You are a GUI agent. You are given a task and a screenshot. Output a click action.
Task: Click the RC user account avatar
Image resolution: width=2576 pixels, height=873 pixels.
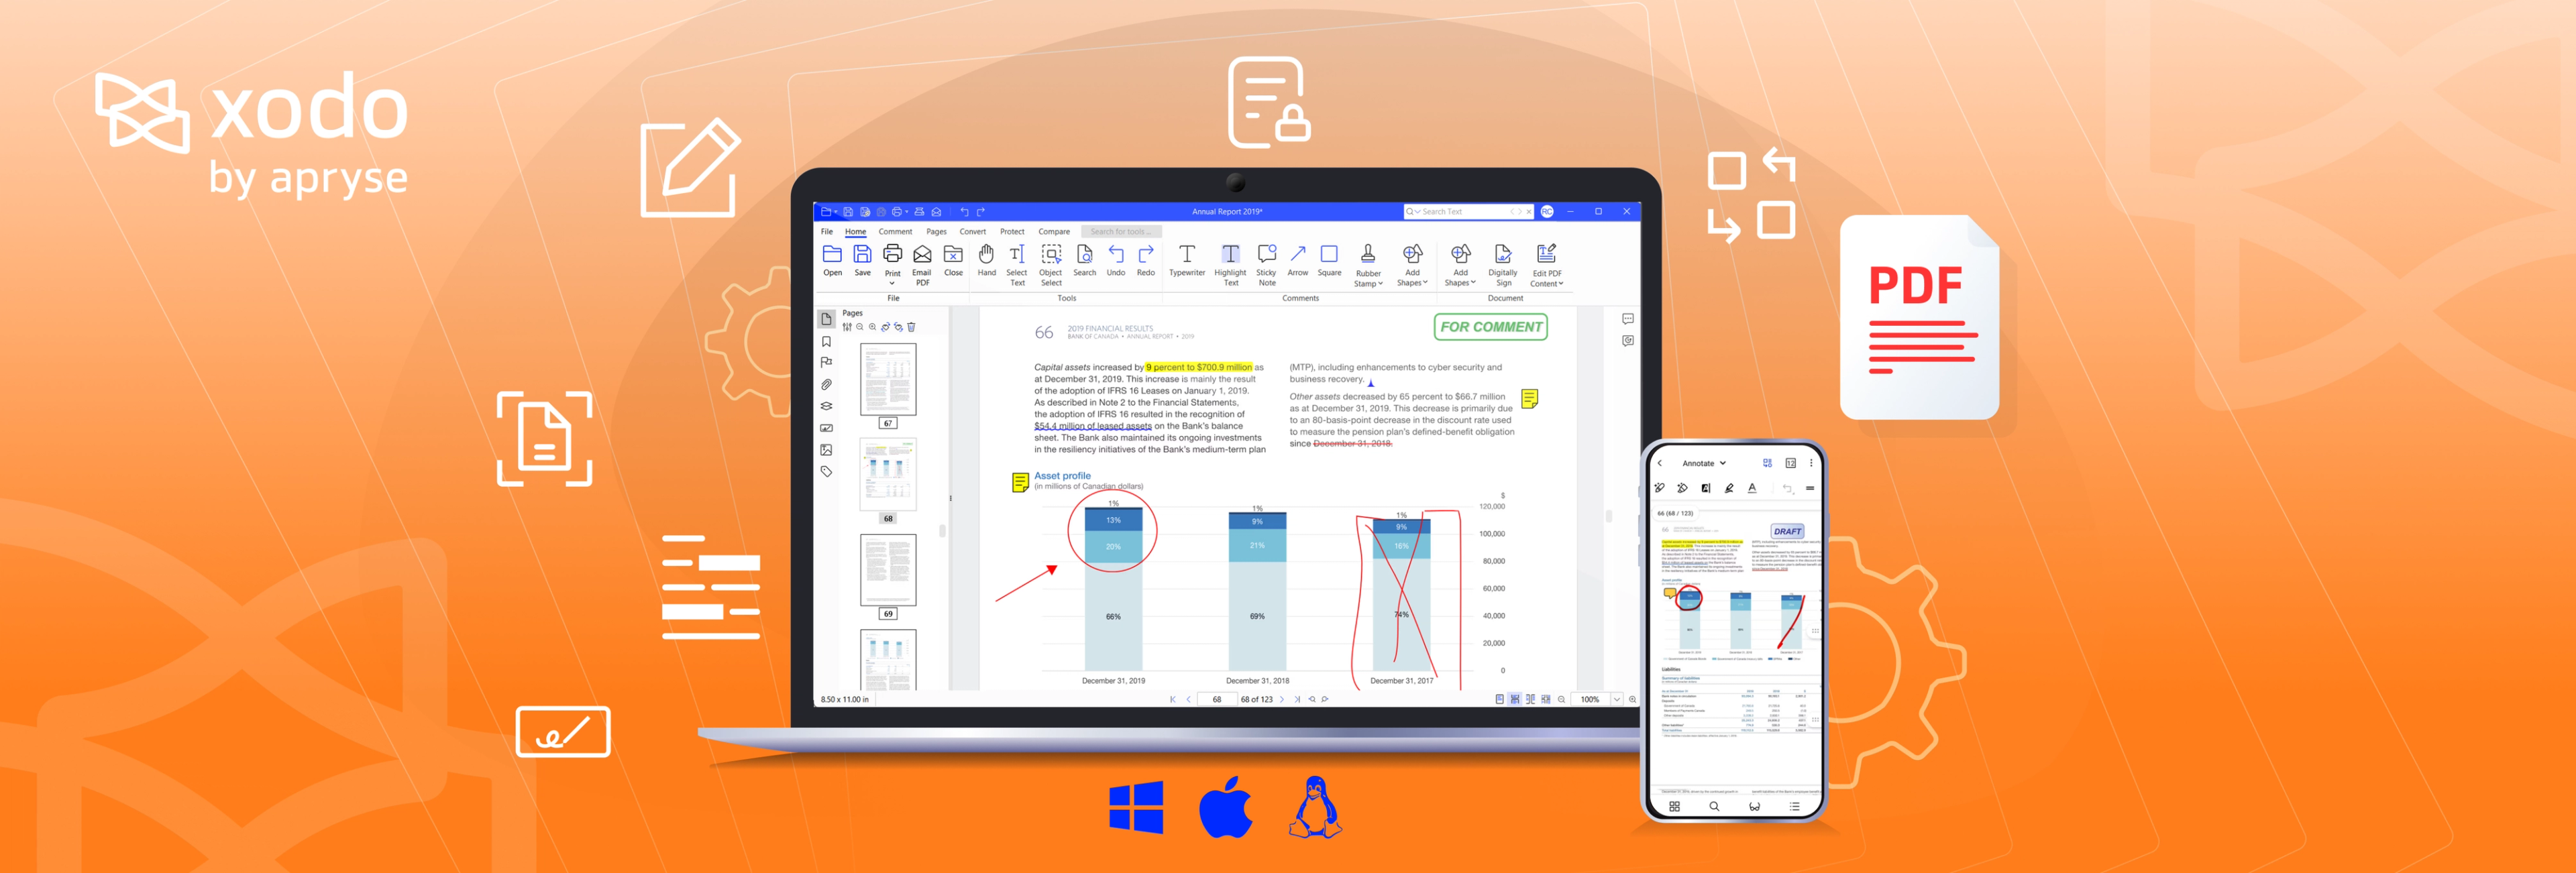click(1547, 212)
